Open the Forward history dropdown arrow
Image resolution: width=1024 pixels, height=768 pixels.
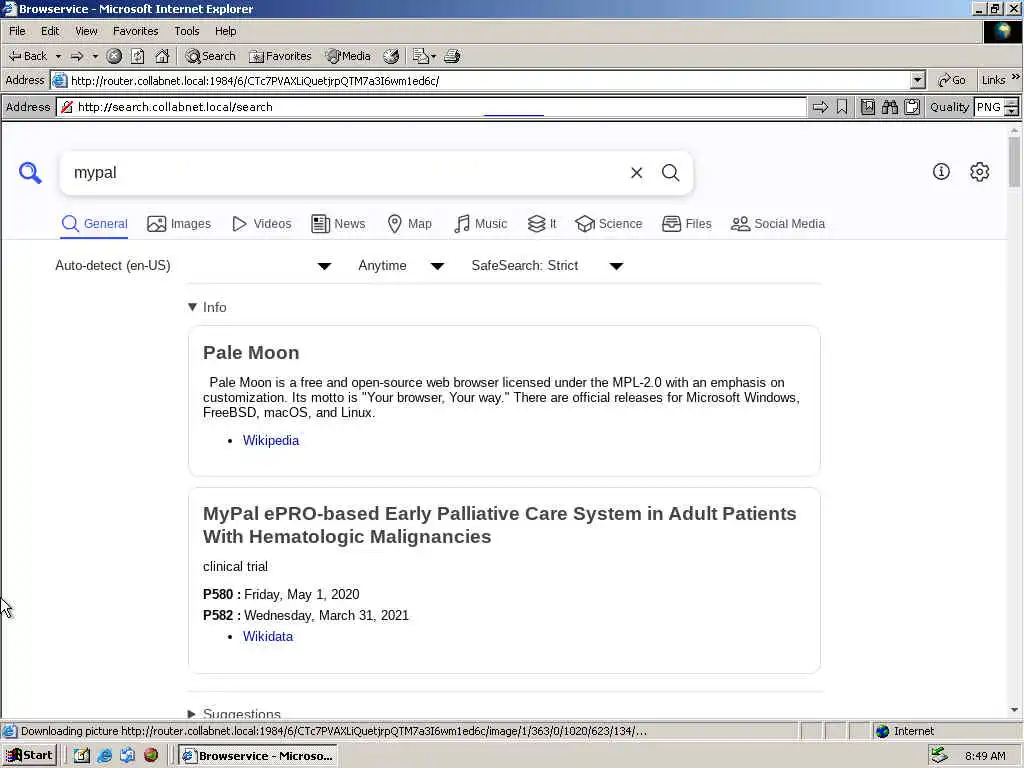tap(95, 56)
